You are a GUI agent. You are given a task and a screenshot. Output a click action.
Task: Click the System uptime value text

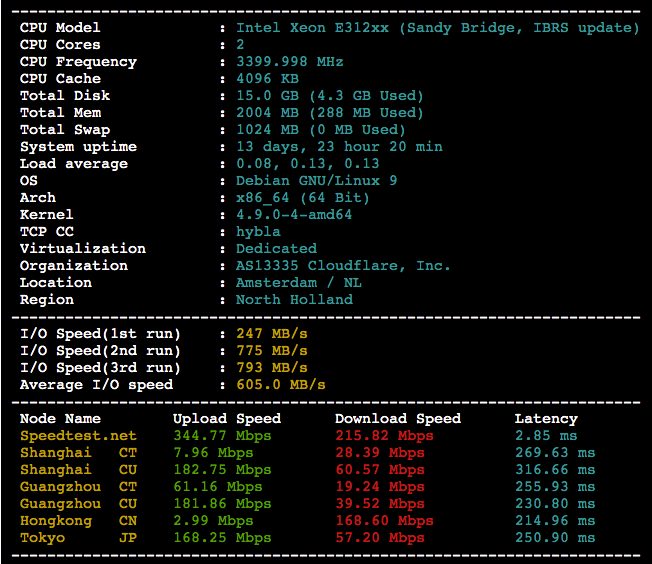[339, 147]
